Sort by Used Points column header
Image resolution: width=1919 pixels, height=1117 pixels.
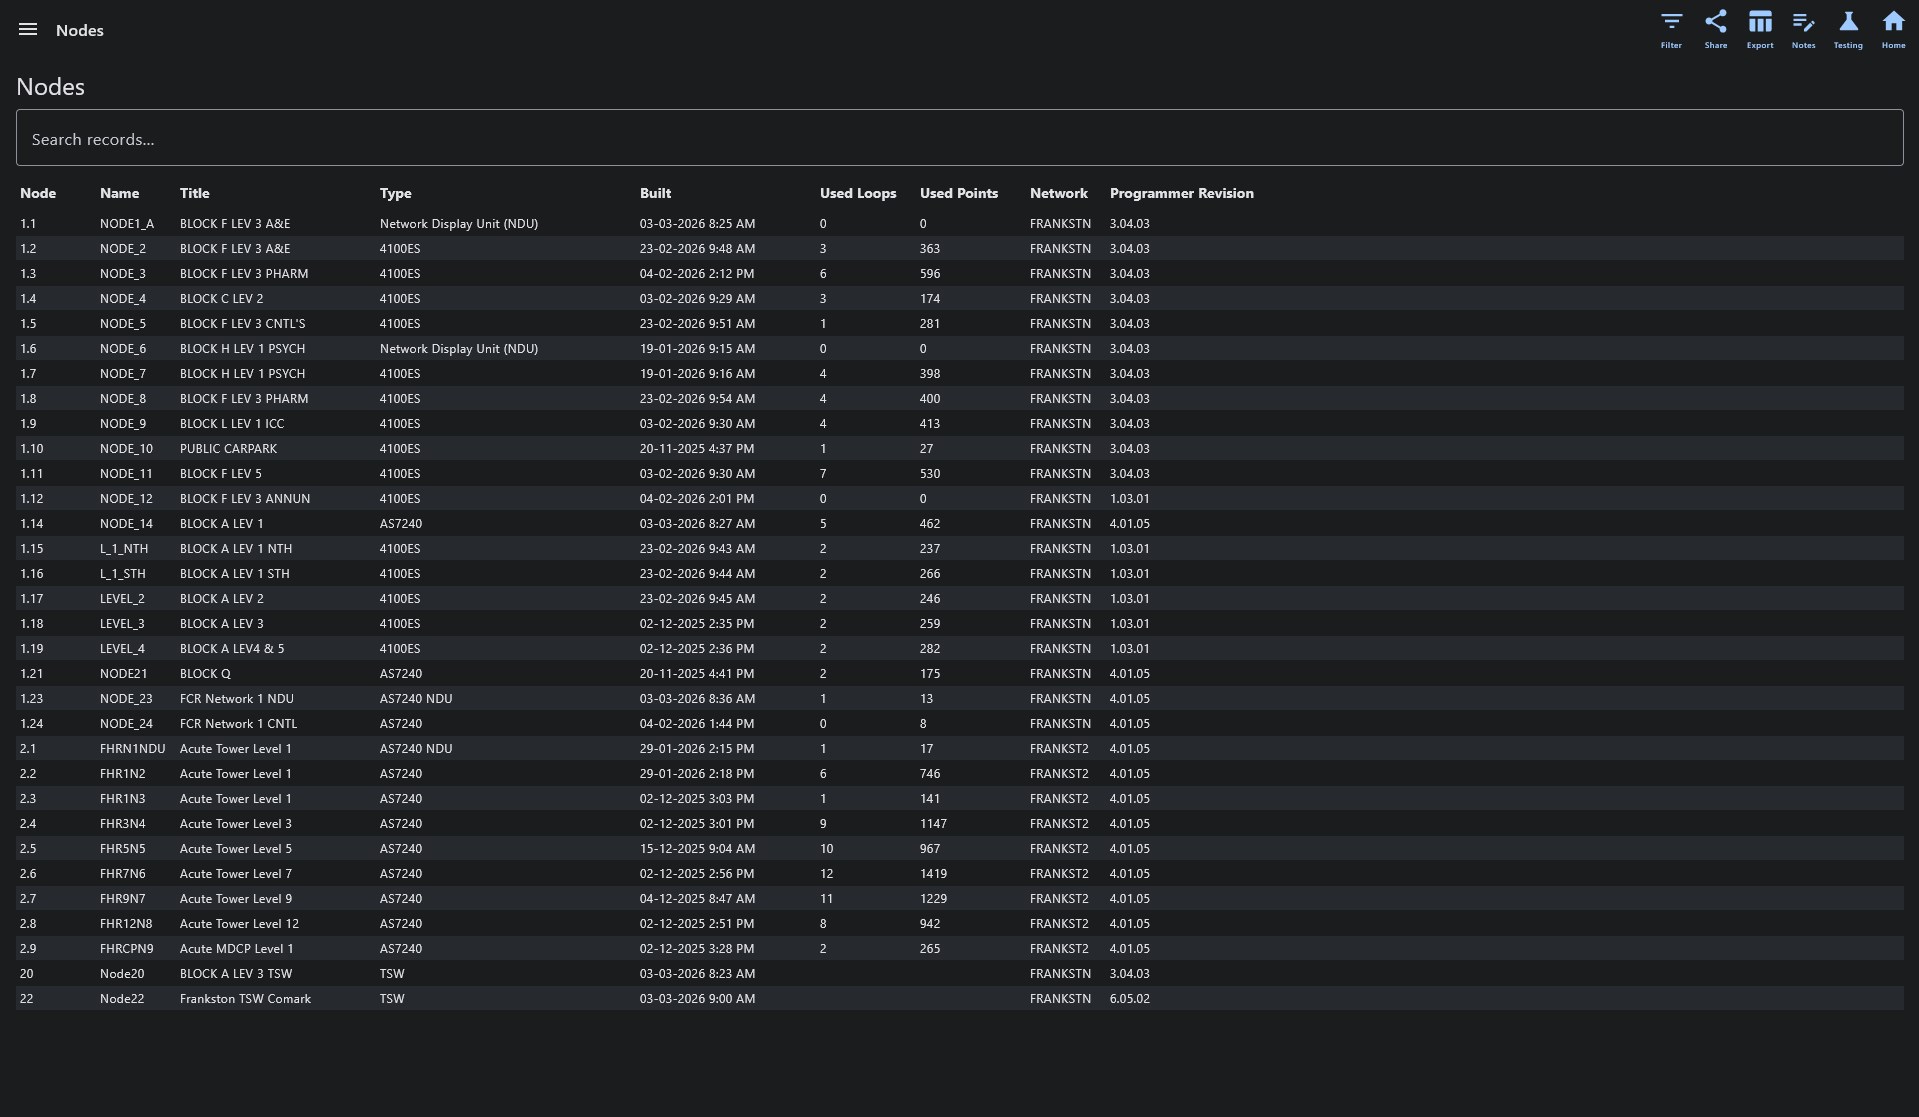[x=959, y=193]
